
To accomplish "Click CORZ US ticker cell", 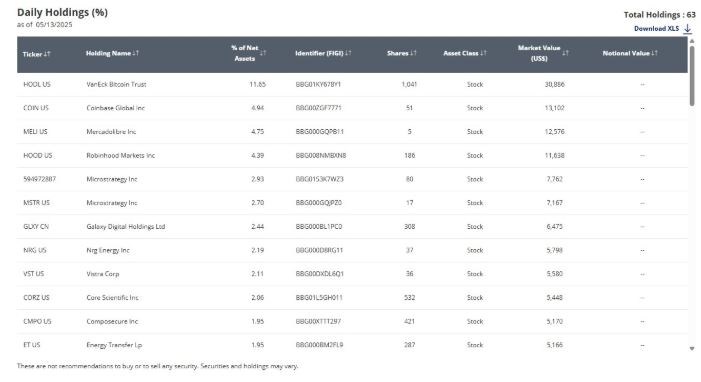I will tap(36, 297).
